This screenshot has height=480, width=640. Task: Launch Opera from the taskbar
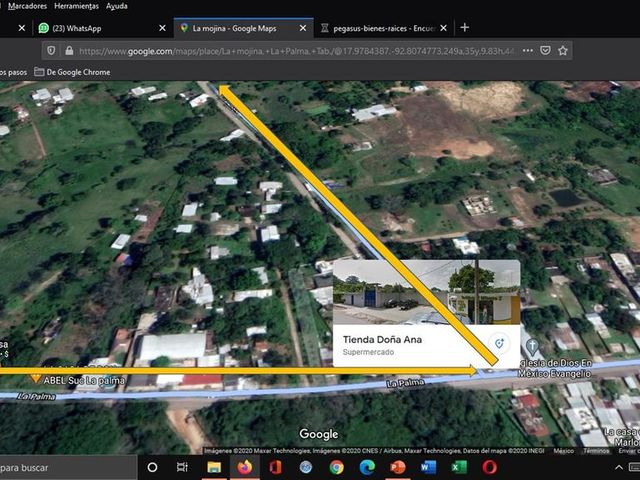point(489,467)
